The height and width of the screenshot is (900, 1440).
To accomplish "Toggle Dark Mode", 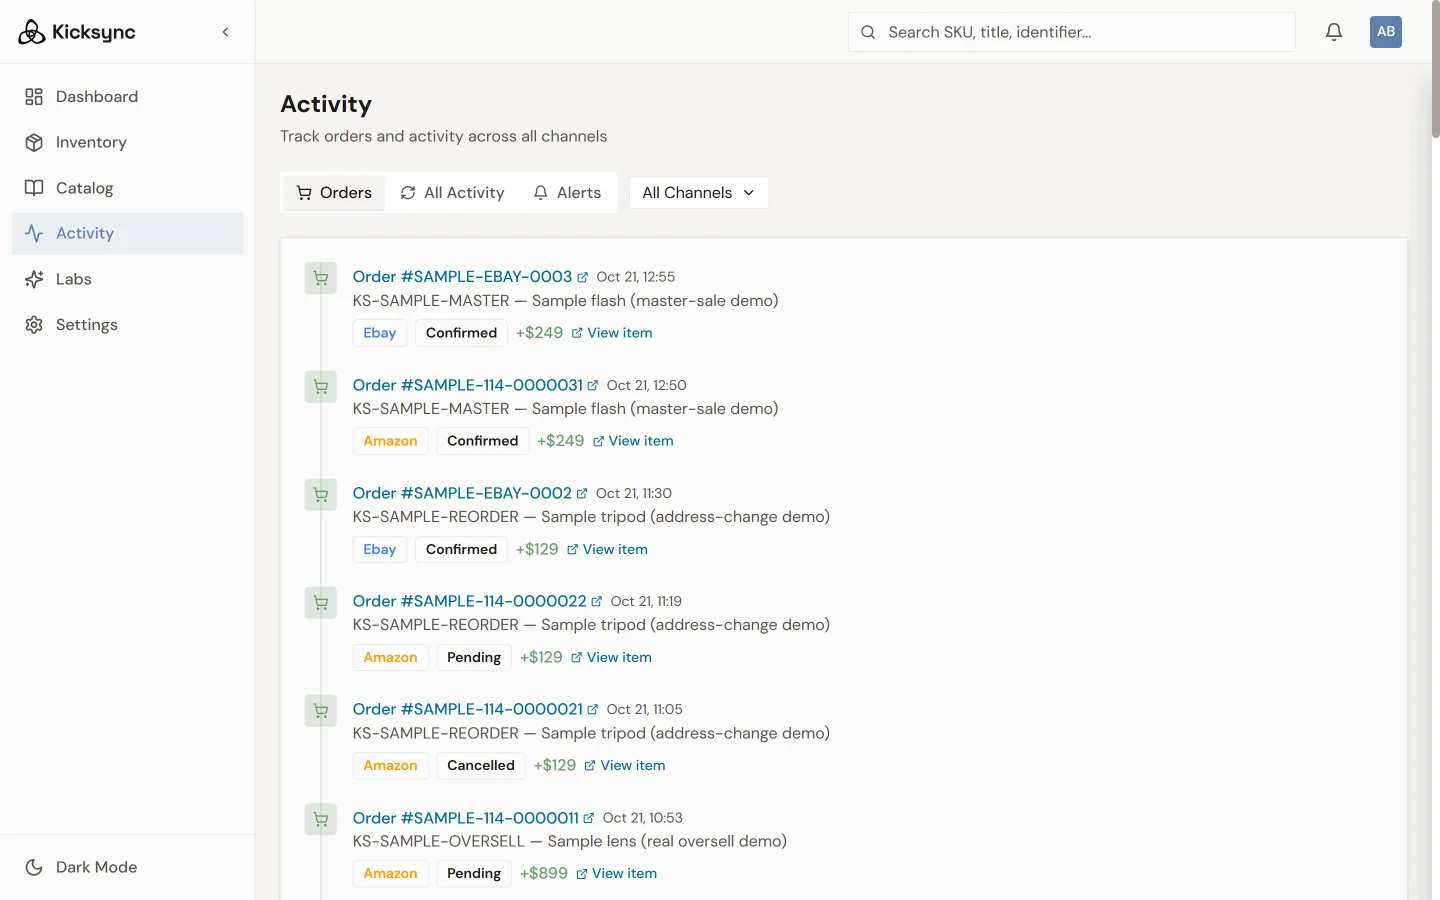I will pyautogui.click(x=127, y=867).
